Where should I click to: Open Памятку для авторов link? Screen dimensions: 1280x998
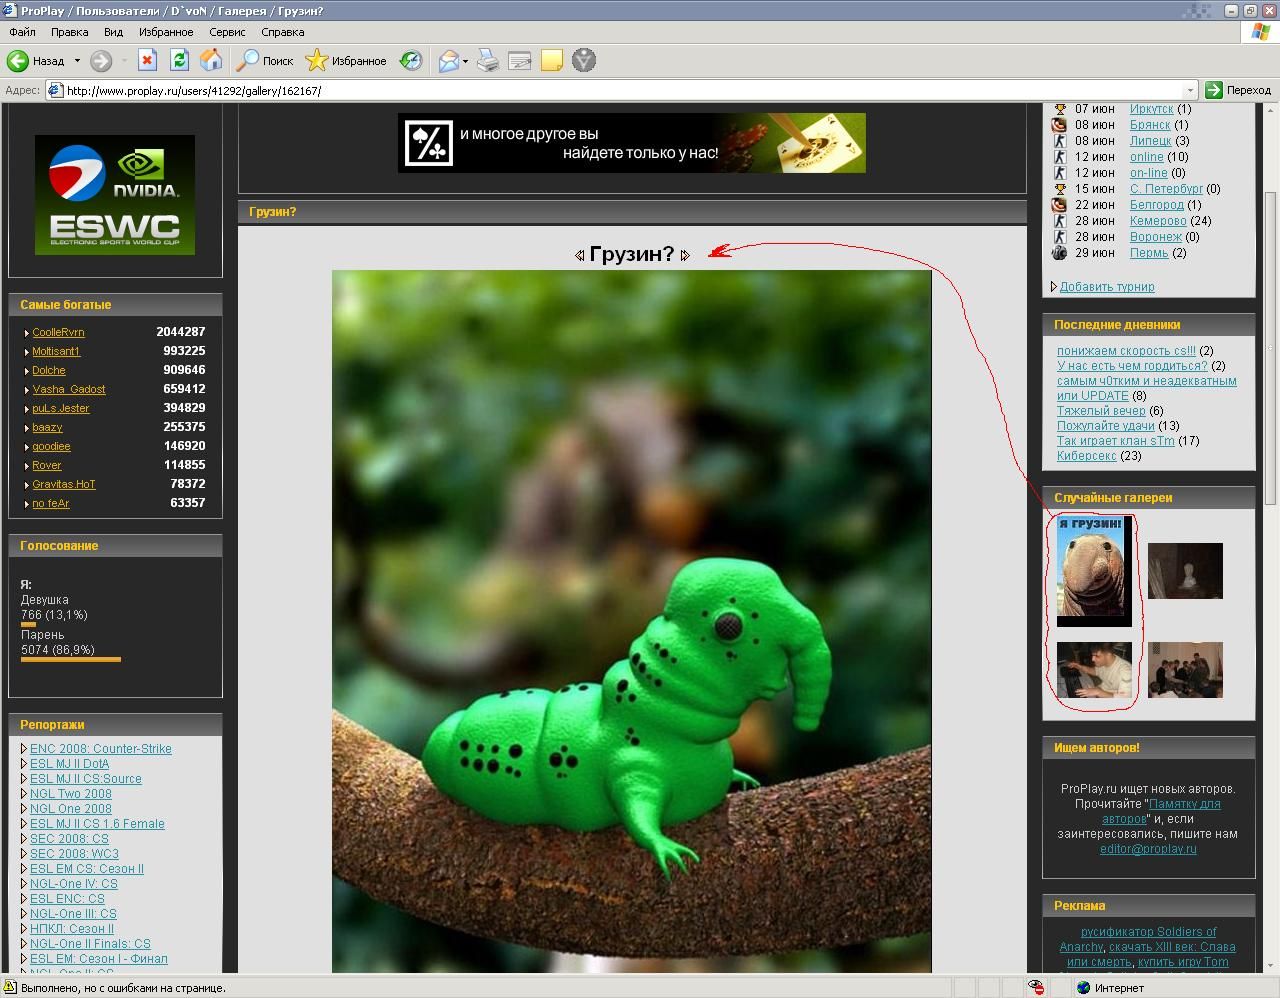[x=1161, y=811]
